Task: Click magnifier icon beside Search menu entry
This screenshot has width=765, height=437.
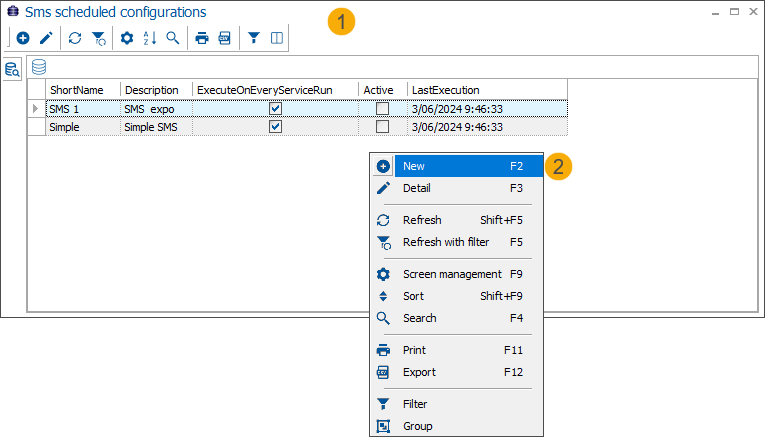Action: [383, 318]
